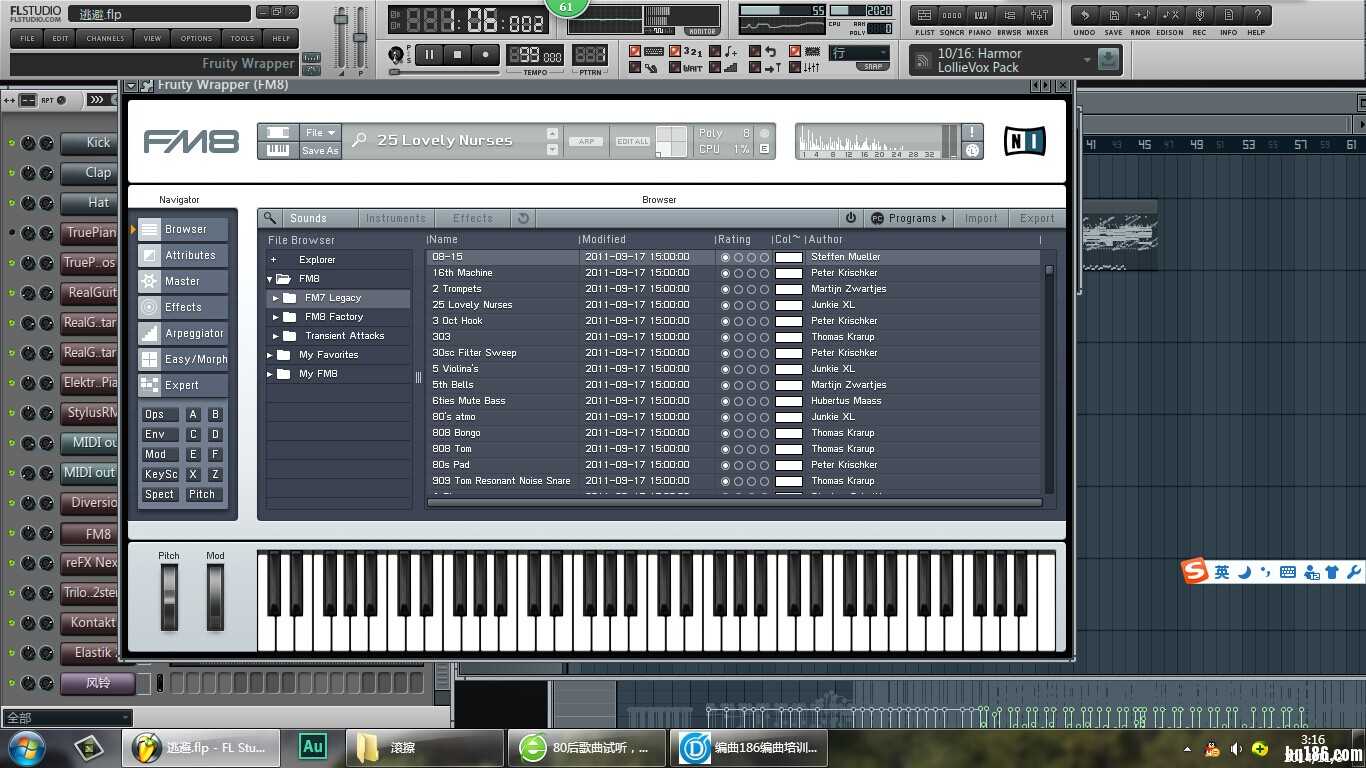This screenshot has height=768, width=1366.
Task: Open the FL Studio browser (BRWSR)
Action: click(x=1010, y=15)
